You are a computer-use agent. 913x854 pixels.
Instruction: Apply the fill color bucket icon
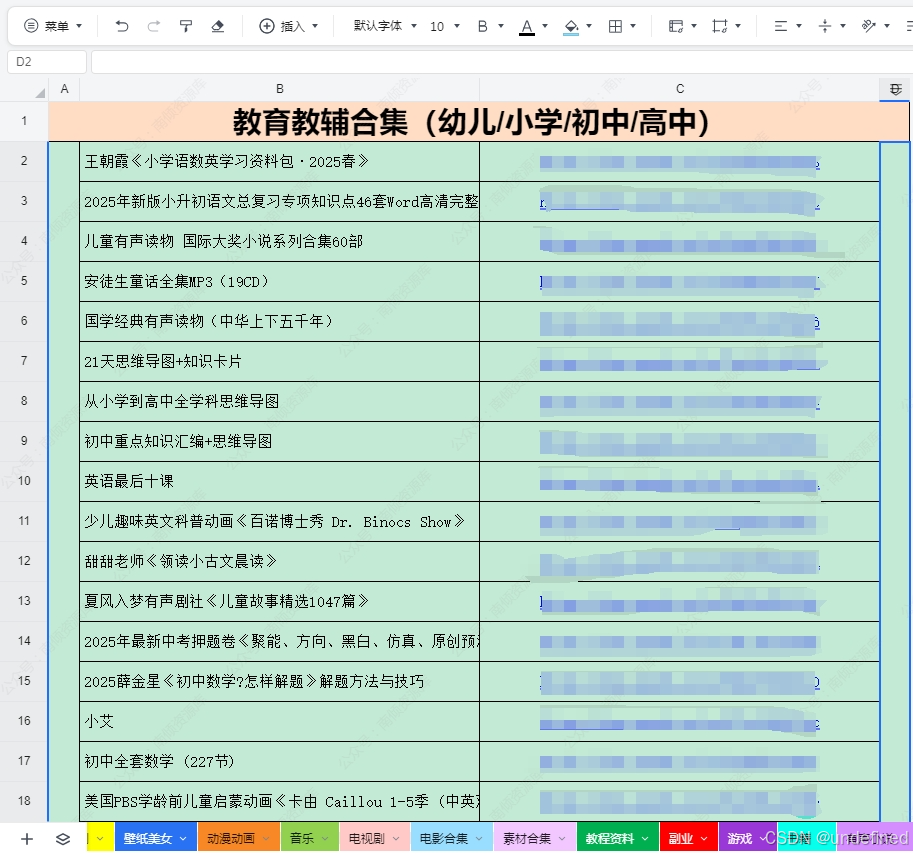click(x=571, y=27)
